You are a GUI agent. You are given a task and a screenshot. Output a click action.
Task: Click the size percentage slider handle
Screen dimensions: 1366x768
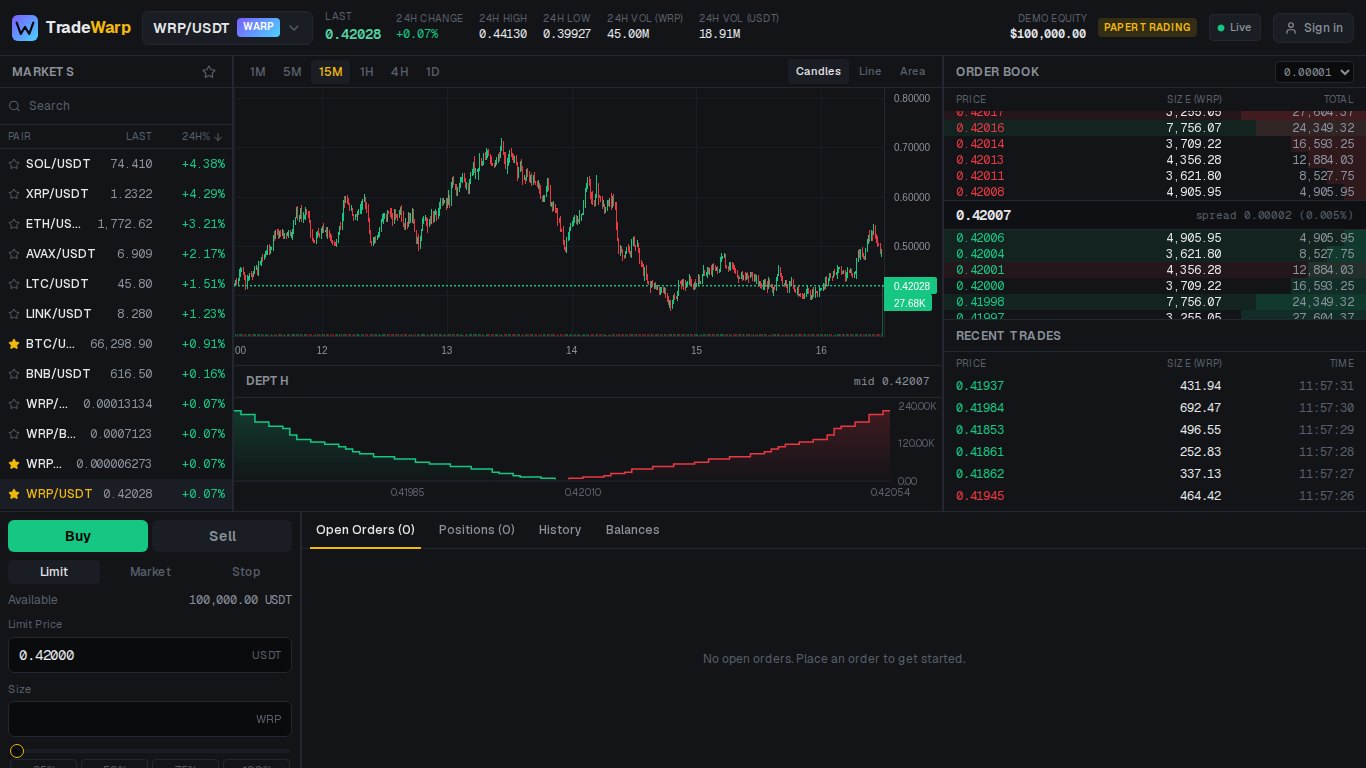point(17,751)
